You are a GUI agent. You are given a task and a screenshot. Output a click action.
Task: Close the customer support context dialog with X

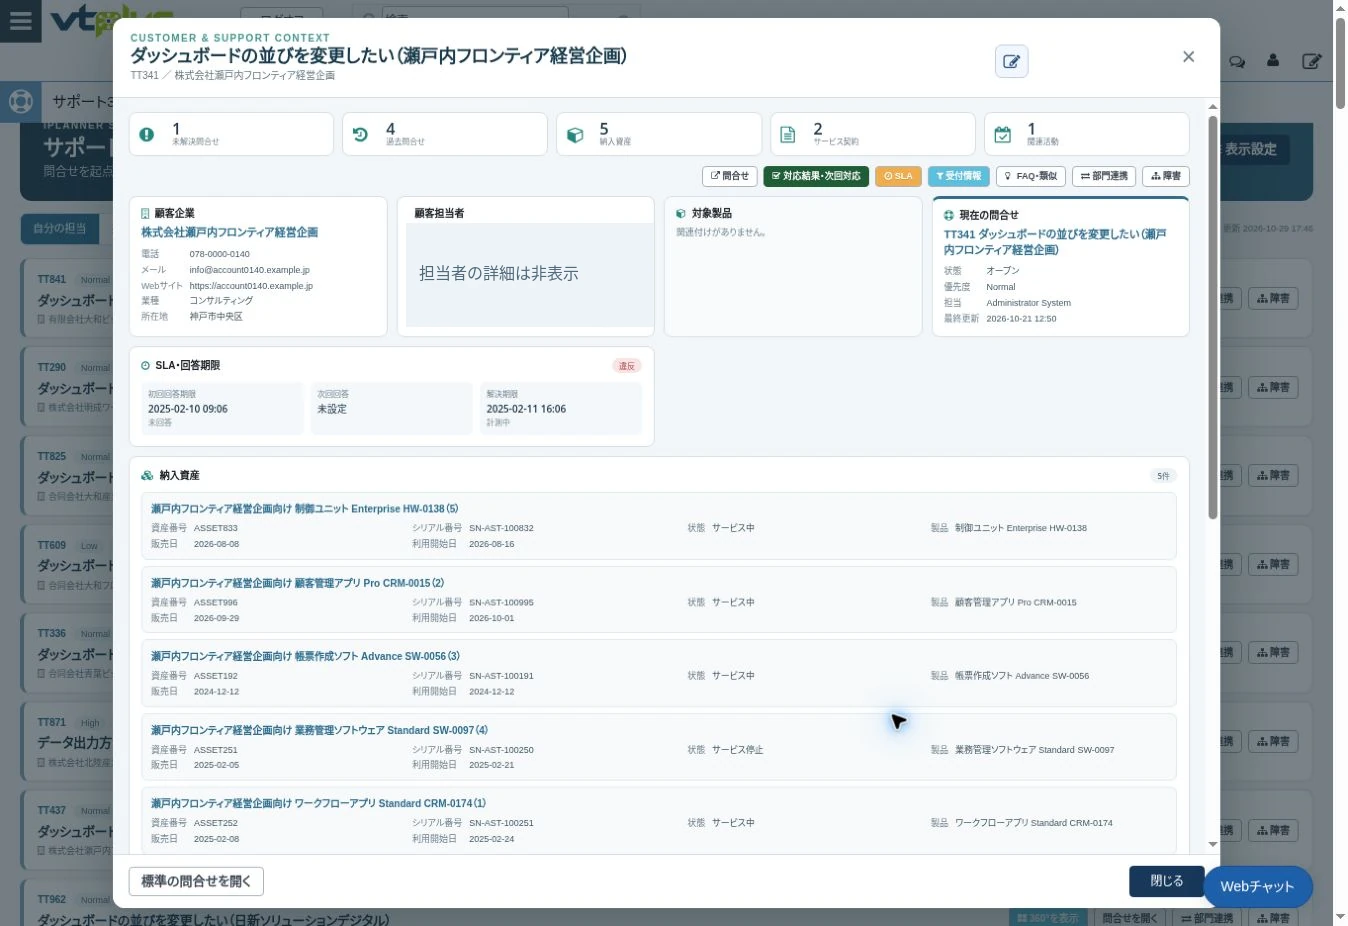[1188, 57]
